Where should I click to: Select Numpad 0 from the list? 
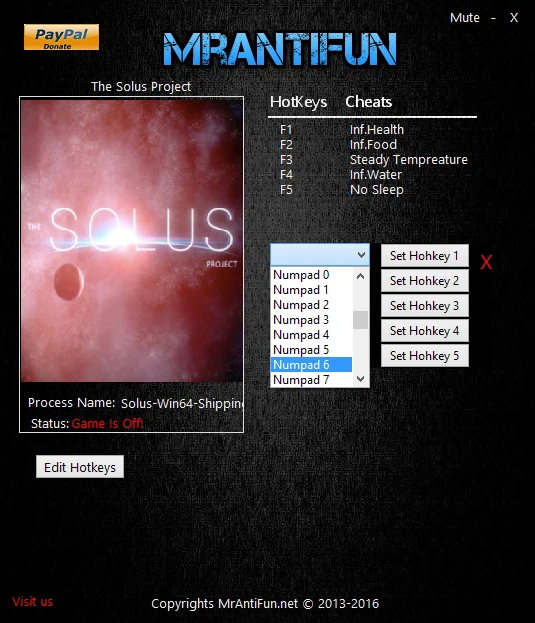pyautogui.click(x=311, y=275)
